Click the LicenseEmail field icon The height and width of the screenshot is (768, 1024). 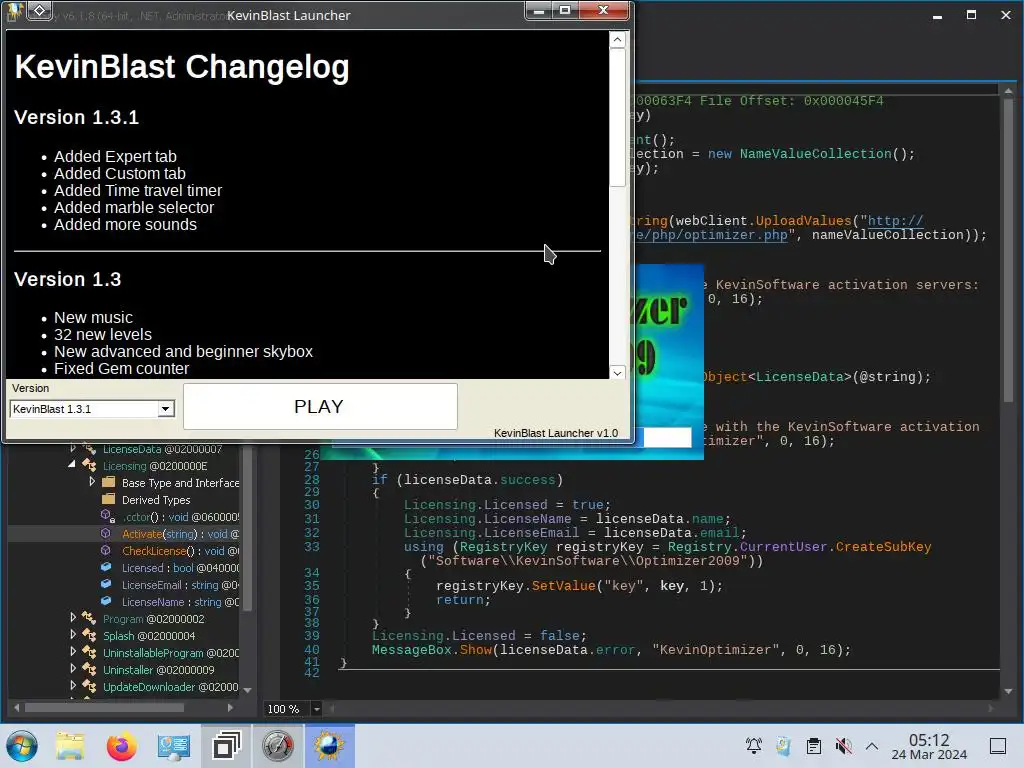coord(106,584)
